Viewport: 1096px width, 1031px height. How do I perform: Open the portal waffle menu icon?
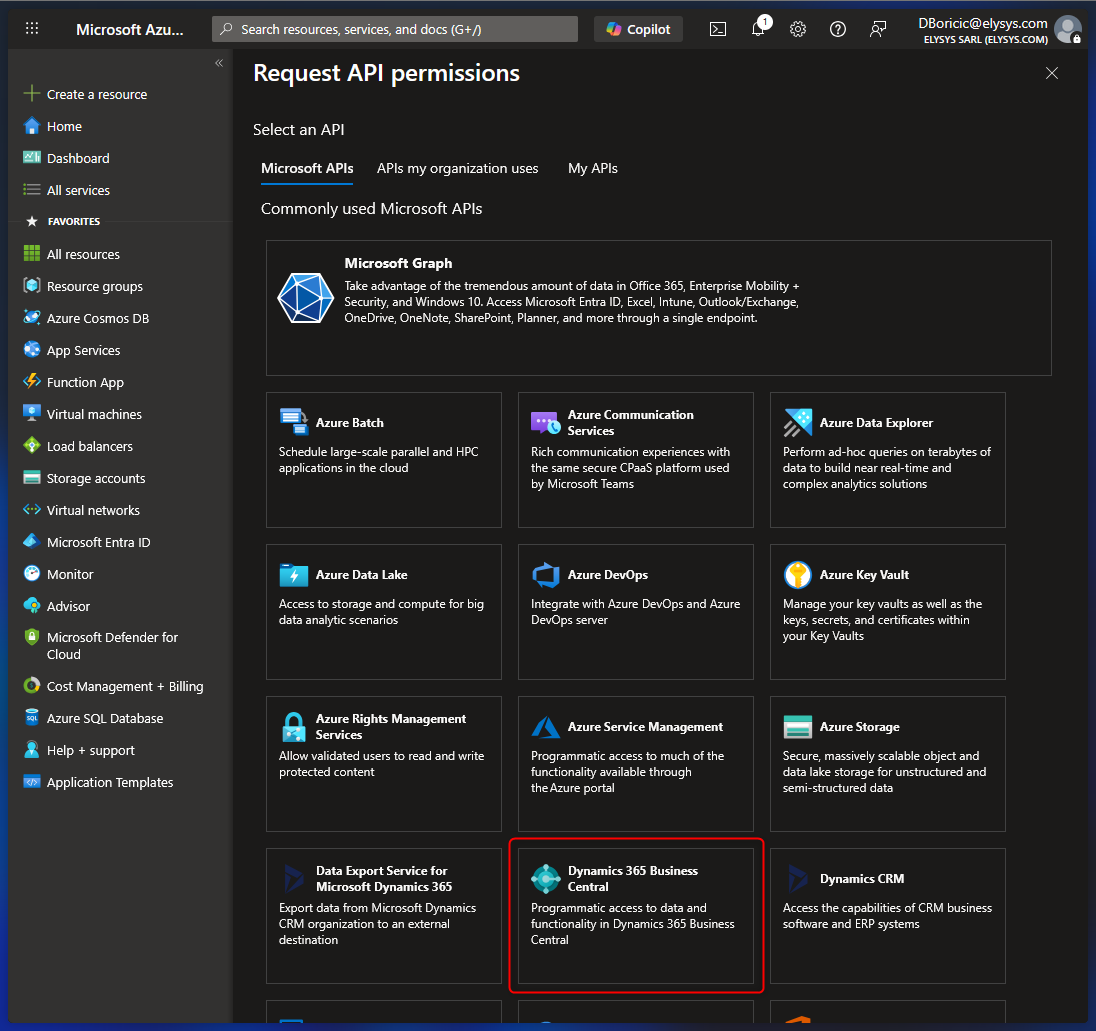point(32,29)
